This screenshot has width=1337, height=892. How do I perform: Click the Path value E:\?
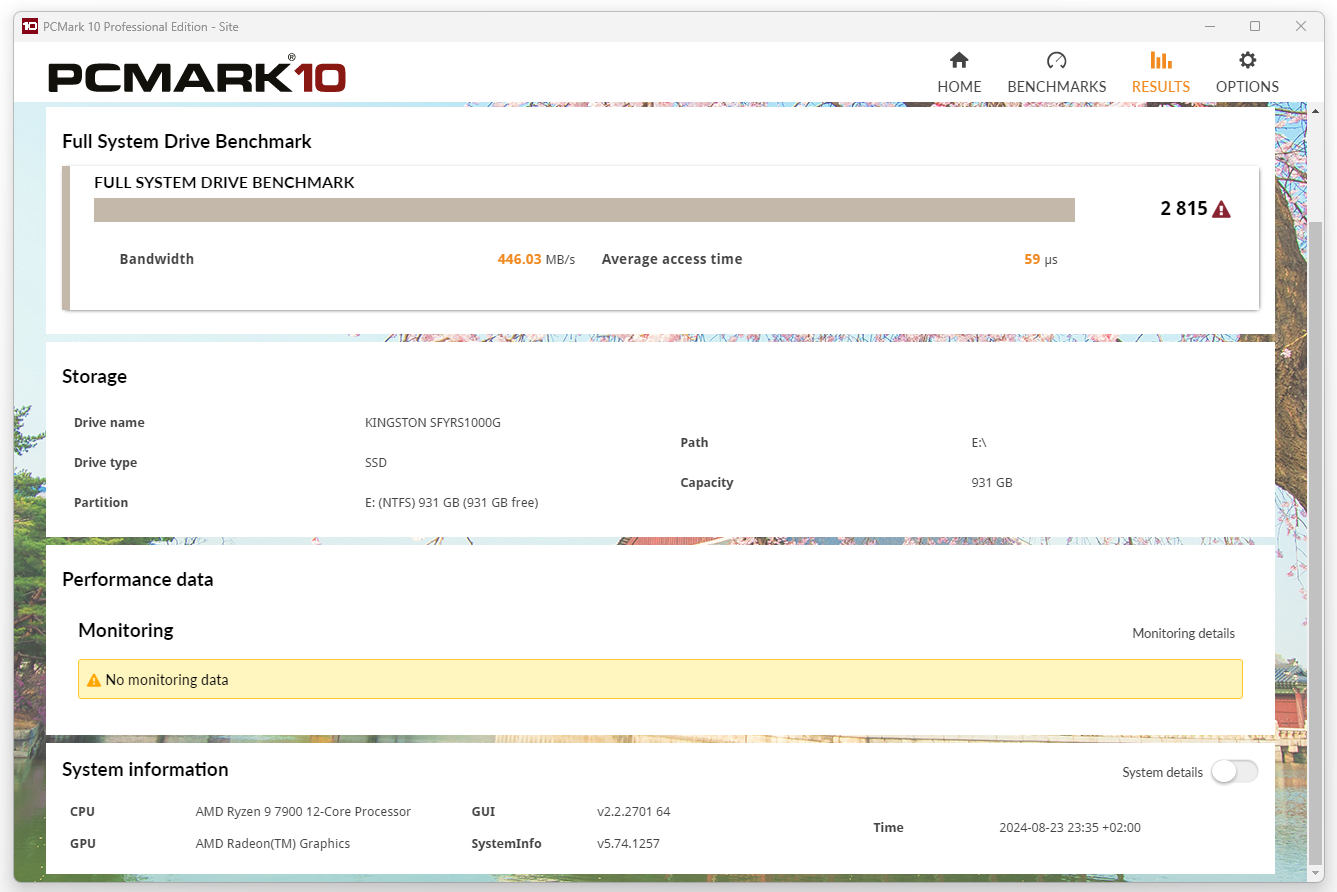[x=979, y=443]
